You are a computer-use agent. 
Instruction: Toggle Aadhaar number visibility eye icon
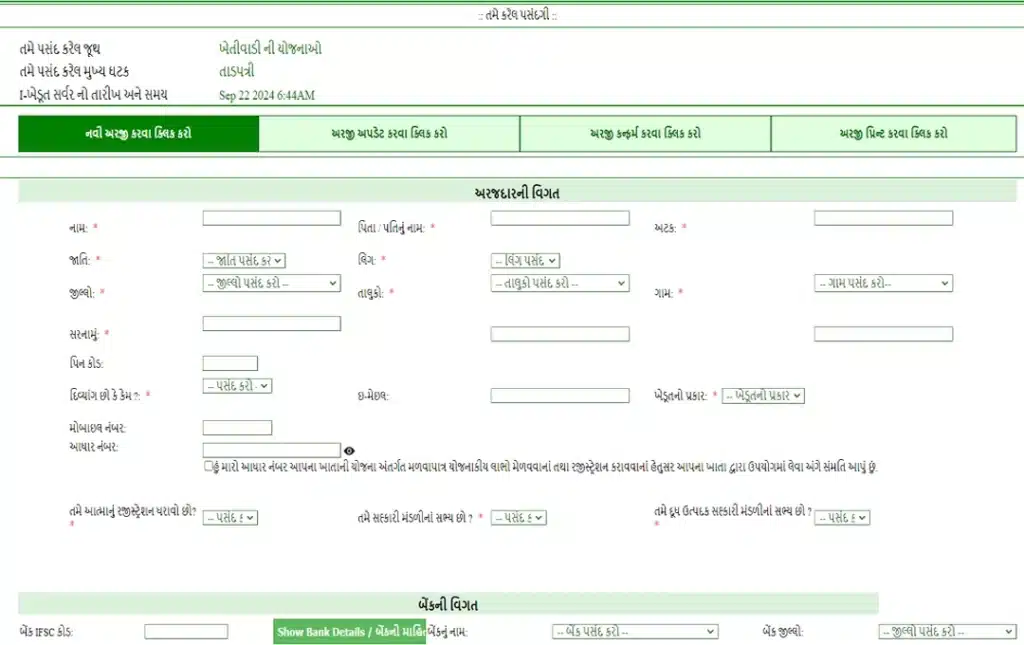point(350,450)
